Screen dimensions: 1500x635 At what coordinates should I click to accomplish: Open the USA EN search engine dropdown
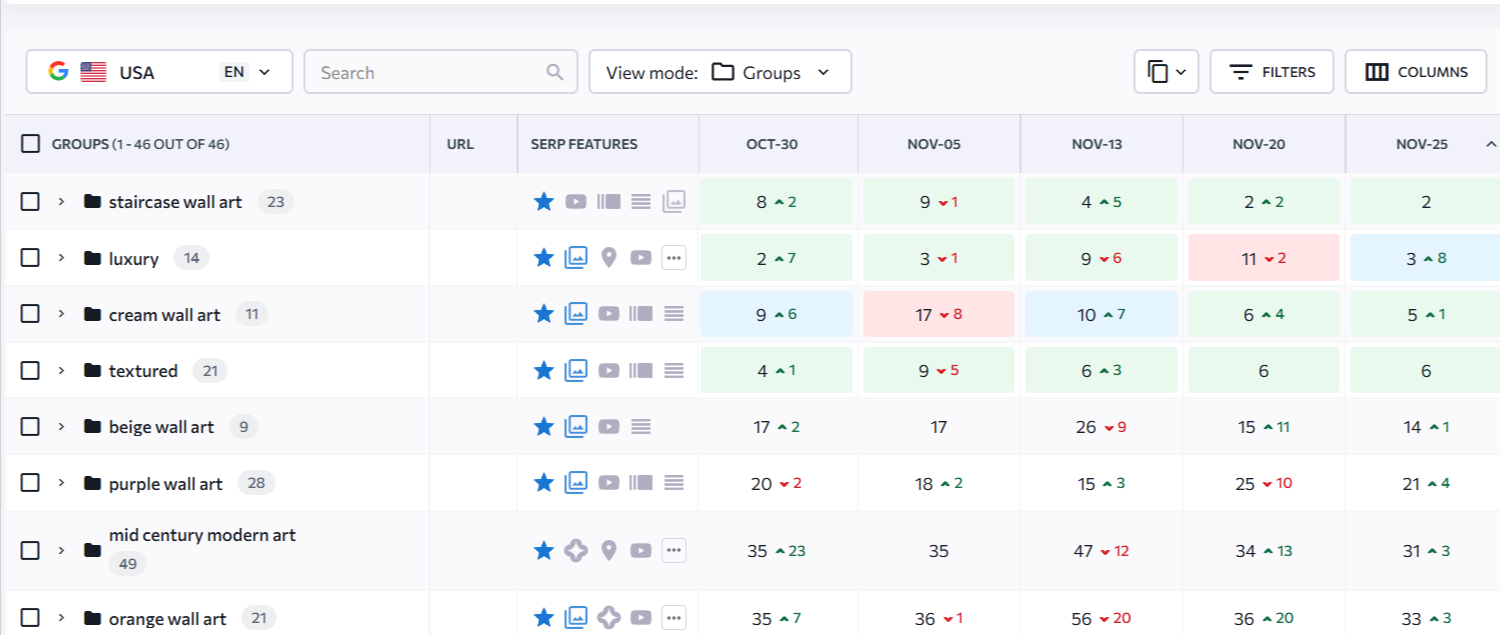(159, 72)
